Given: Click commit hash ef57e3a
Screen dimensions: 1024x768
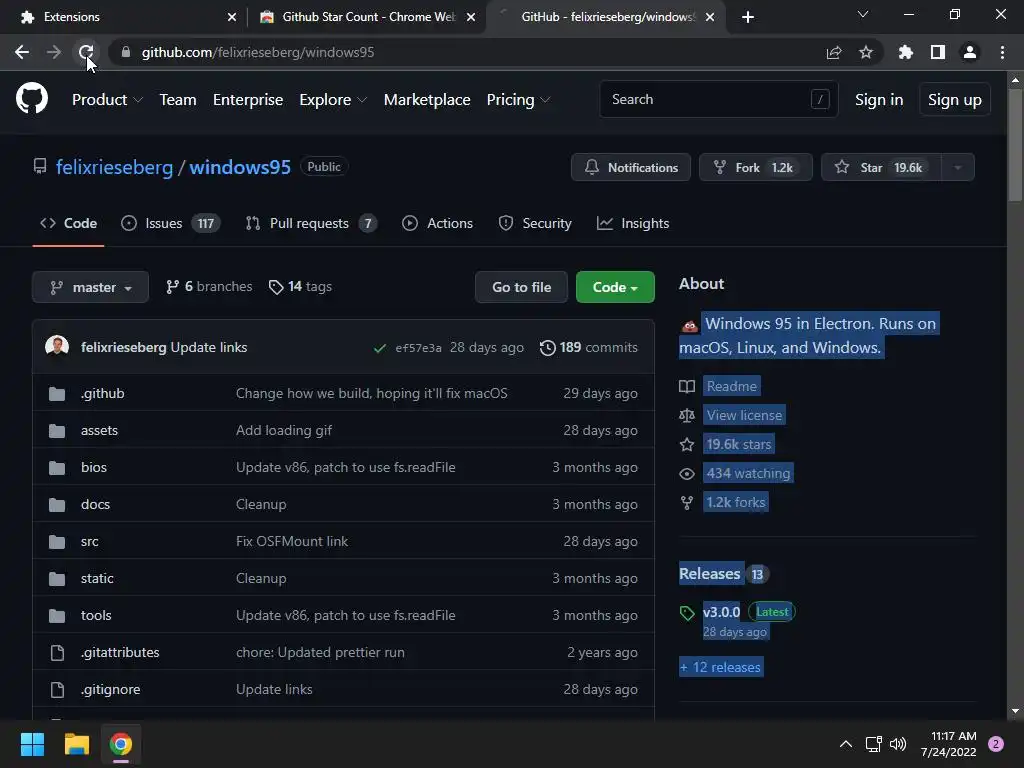Looking at the screenshot, I should (418, 348).
